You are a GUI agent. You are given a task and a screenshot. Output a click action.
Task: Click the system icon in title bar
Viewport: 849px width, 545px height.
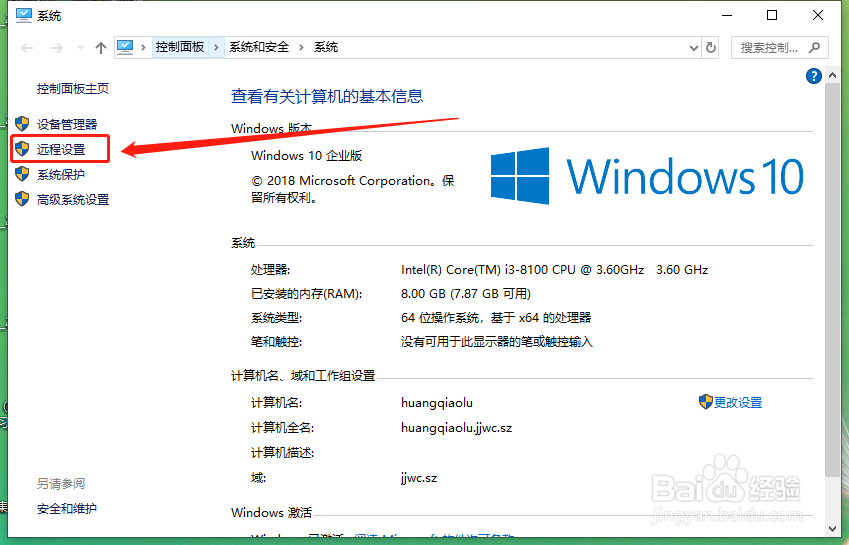click(x=24, y=15)
